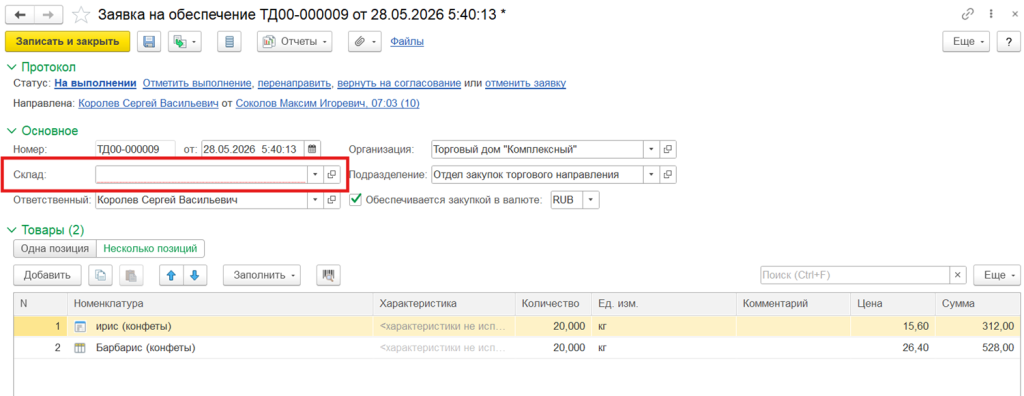Click the На выполнении status link

[95, 84]
